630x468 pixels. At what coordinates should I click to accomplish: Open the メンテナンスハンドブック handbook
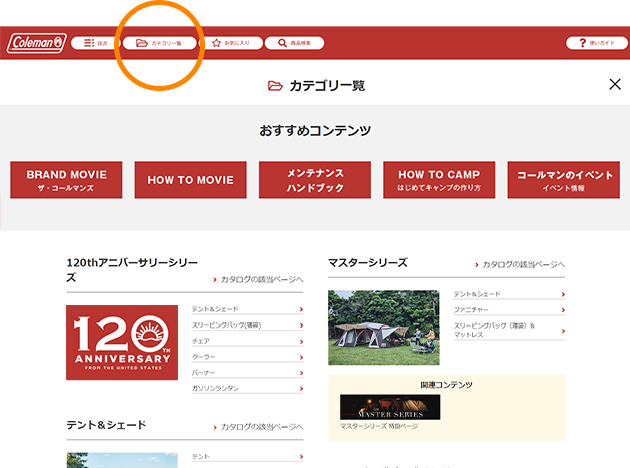(315, 180)
